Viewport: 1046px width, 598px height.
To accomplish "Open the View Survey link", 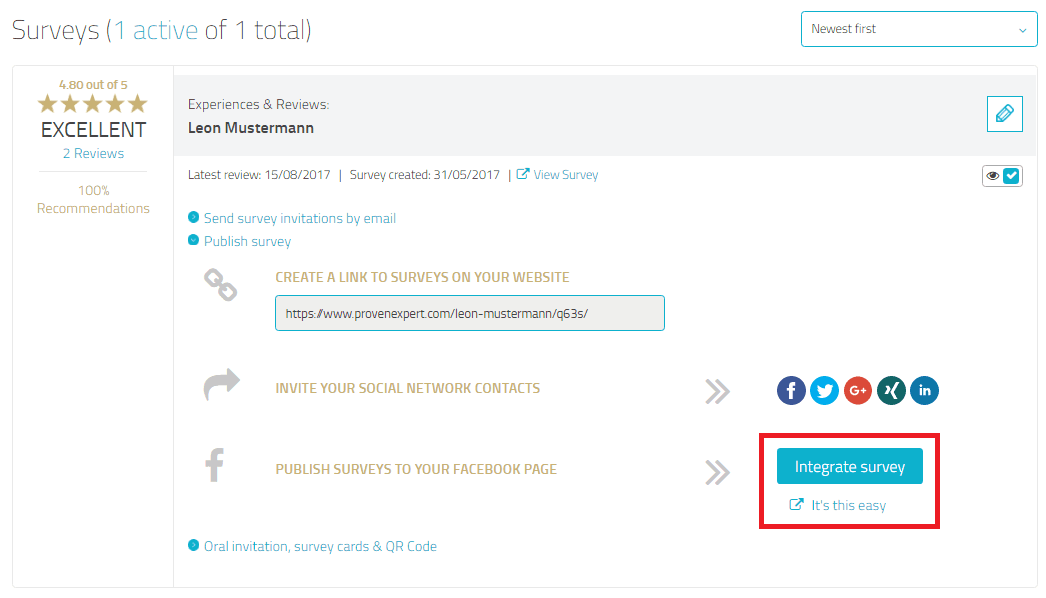I will tap(565, 175).
